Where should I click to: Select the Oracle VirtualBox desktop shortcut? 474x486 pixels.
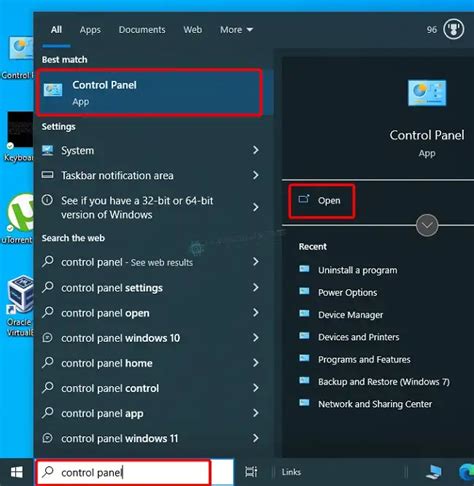tap(19, 306)
